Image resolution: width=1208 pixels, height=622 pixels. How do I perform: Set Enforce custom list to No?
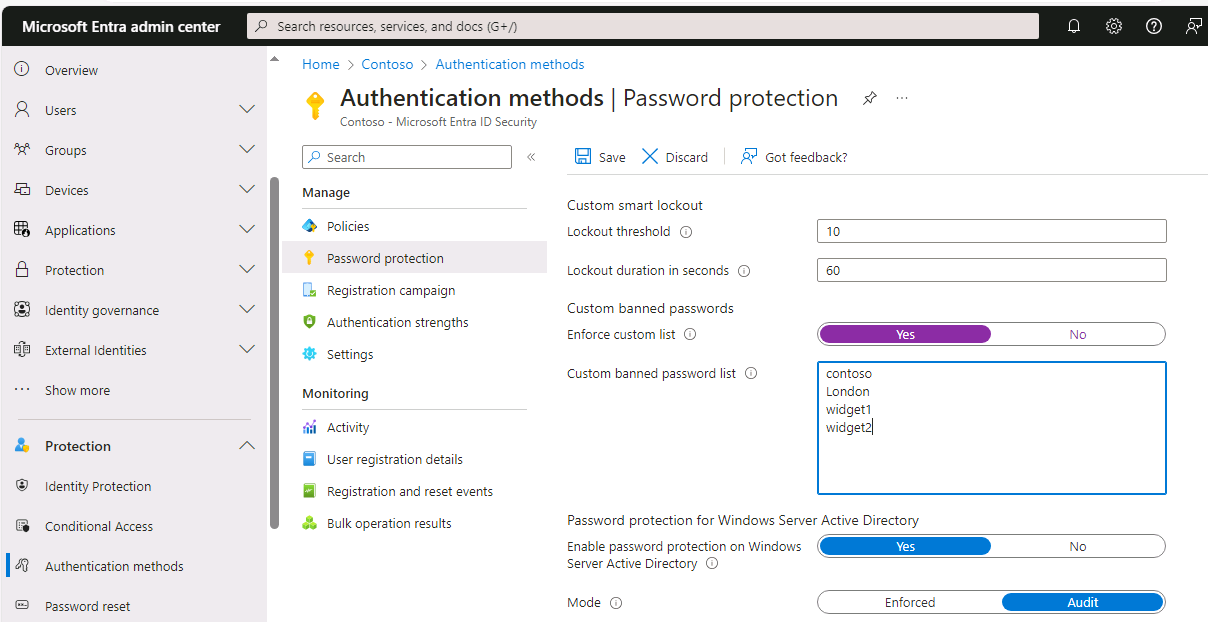[1078, 334]
